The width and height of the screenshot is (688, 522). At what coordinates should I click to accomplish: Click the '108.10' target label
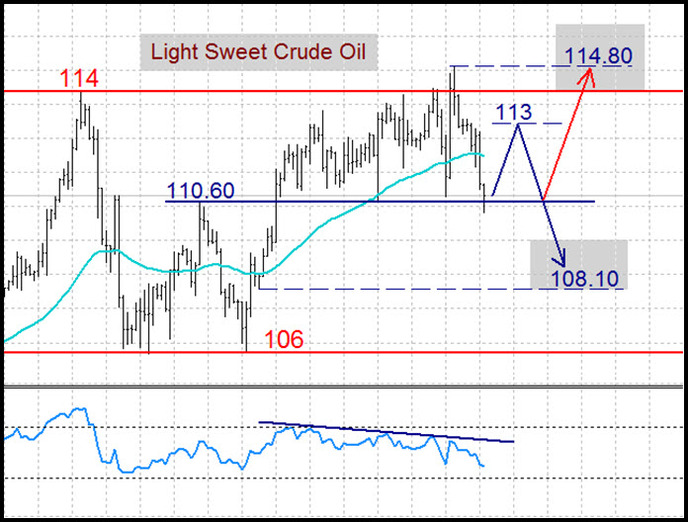coord(584,279)
